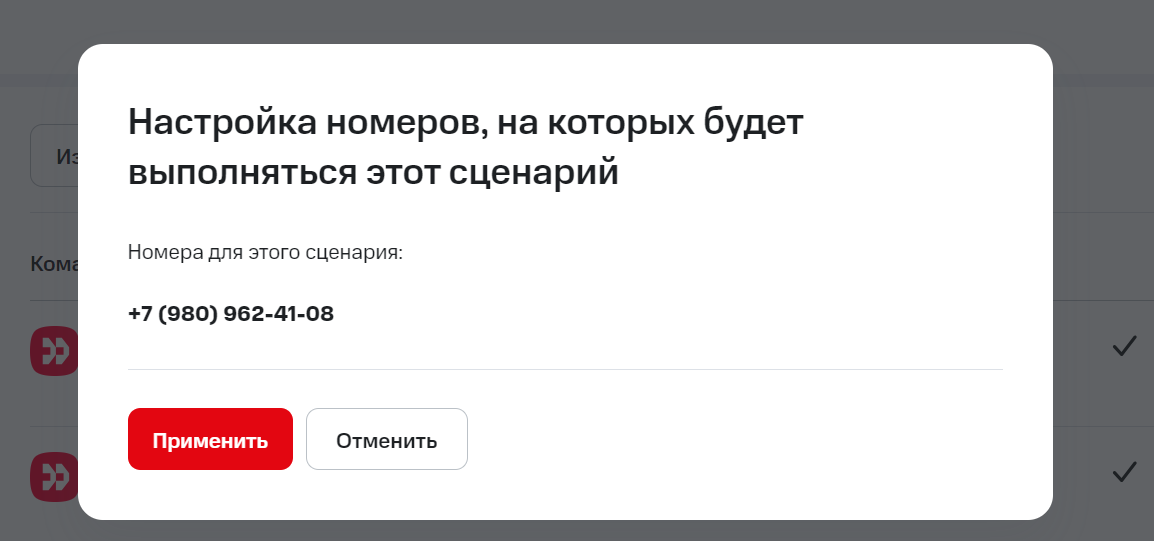The width and height of the screenshot is (1154, 541).
Task: Click the area code "(980)" in the number
Action: point(187,314)
